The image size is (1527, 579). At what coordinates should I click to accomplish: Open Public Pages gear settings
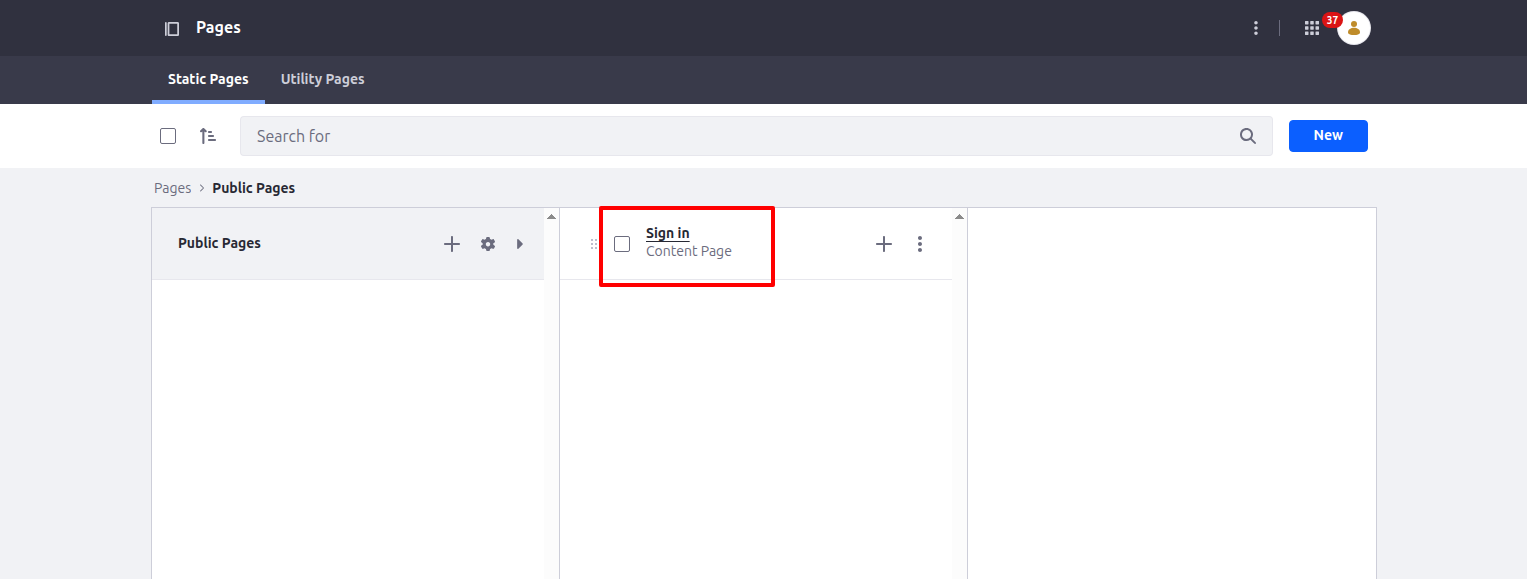click(488, 244)
